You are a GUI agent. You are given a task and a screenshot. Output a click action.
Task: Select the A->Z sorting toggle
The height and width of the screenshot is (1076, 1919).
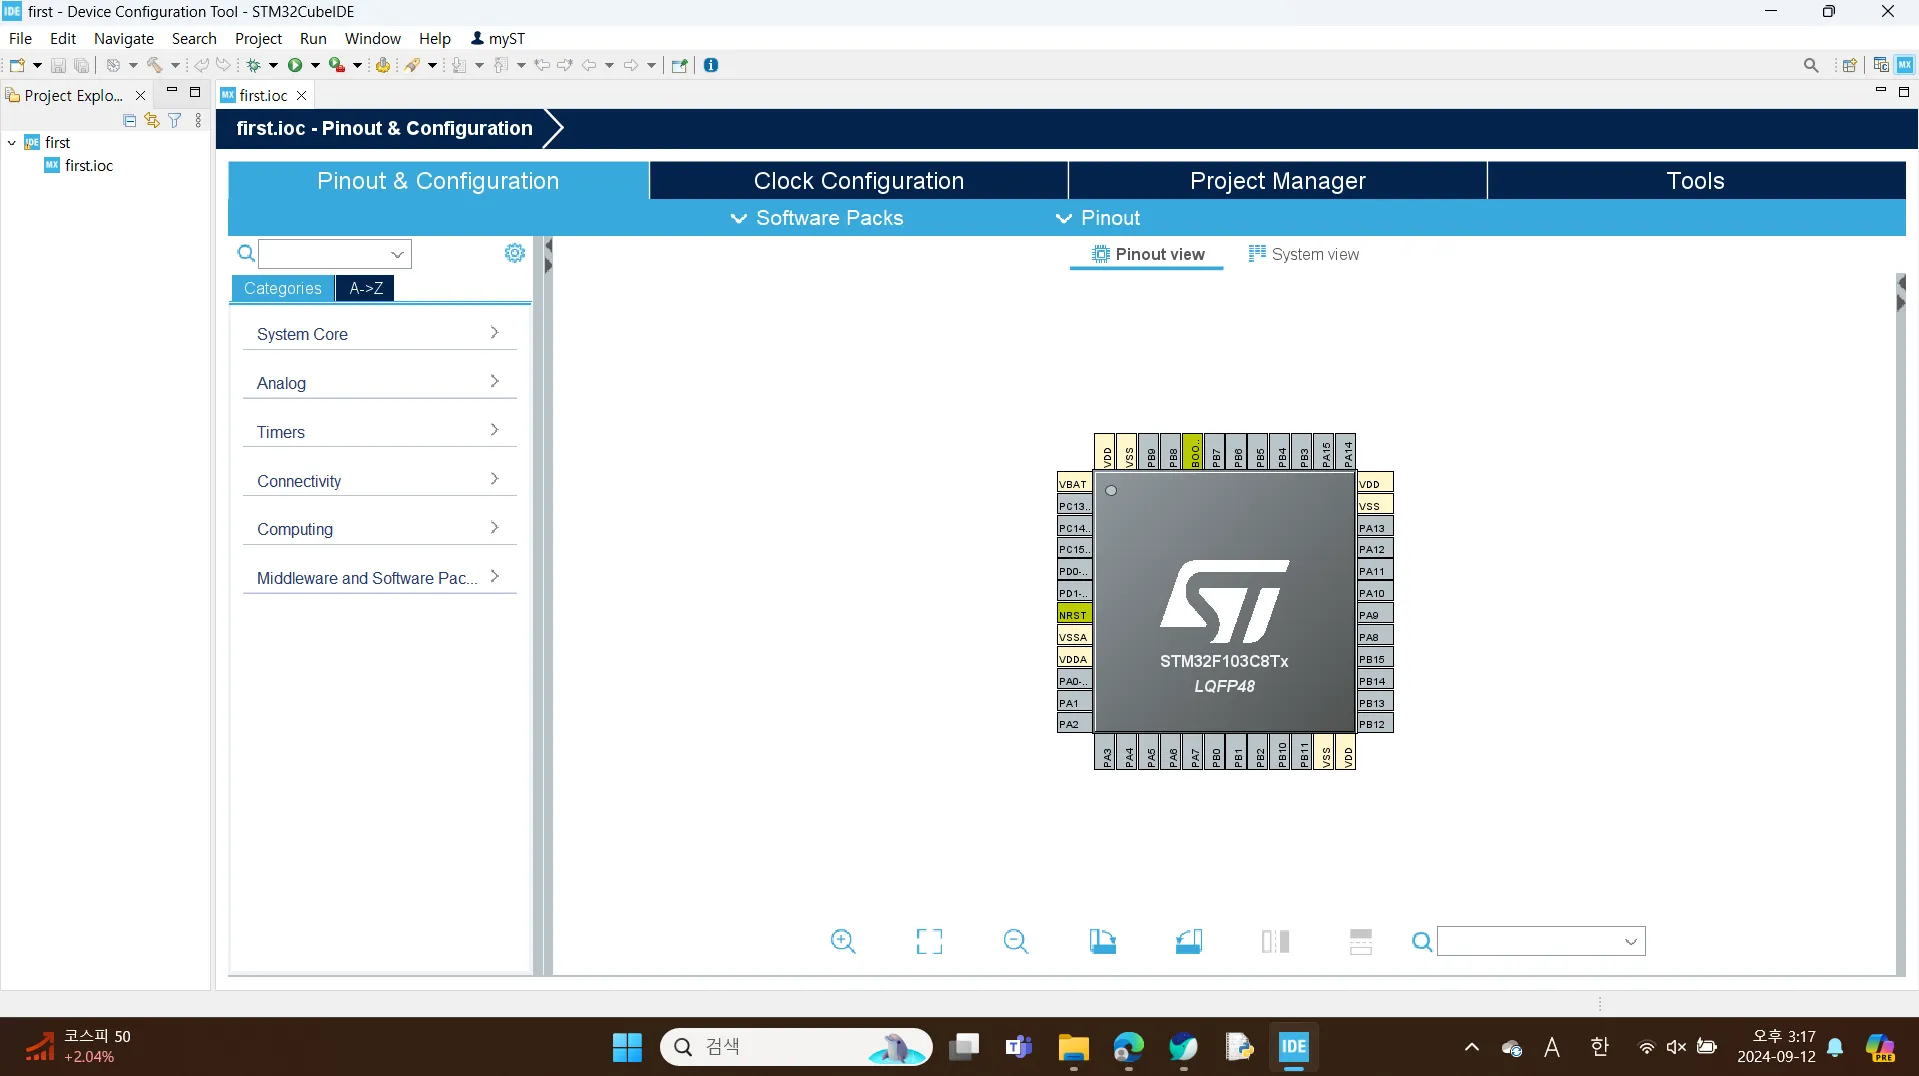tap(366, 288)
